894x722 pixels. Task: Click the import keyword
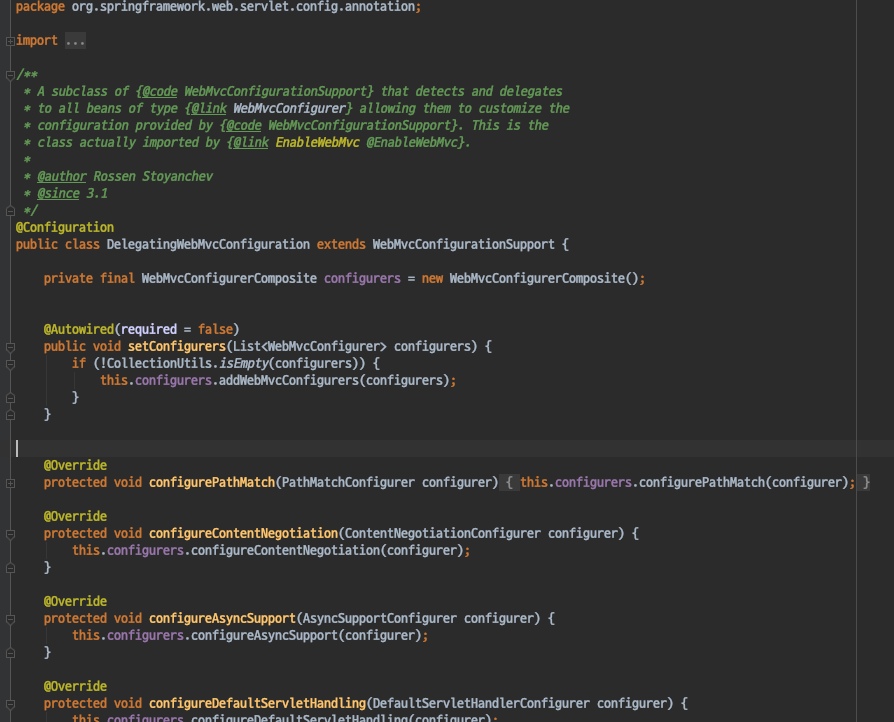[36, 41]
